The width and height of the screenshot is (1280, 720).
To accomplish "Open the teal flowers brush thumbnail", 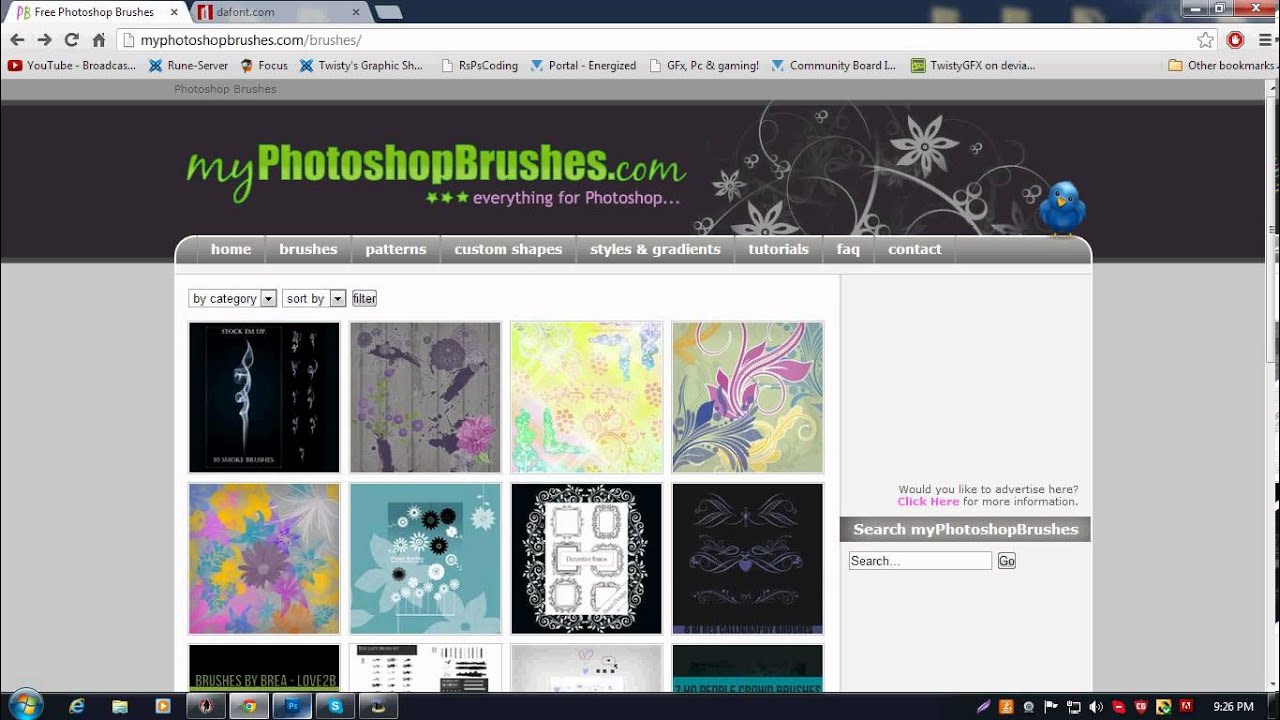I will (x=425, y=558).
